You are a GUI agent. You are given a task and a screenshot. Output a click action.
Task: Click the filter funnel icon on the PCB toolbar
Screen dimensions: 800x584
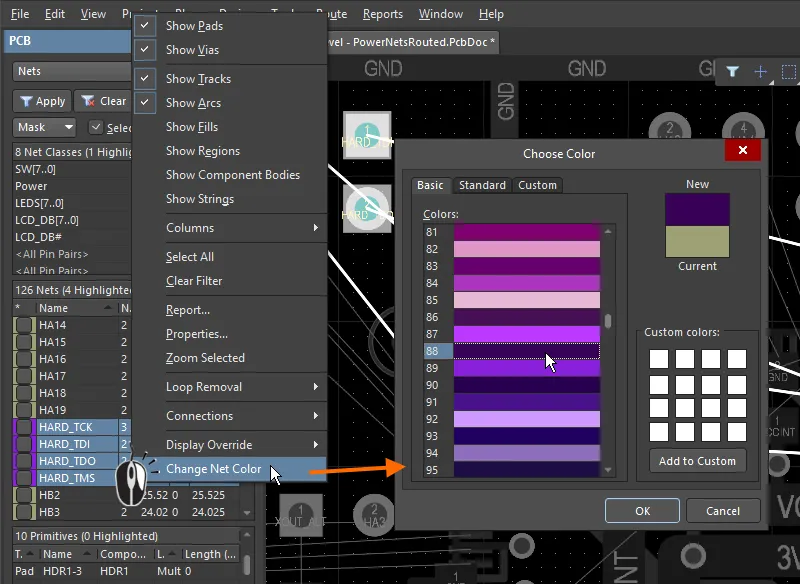(733, 72)
